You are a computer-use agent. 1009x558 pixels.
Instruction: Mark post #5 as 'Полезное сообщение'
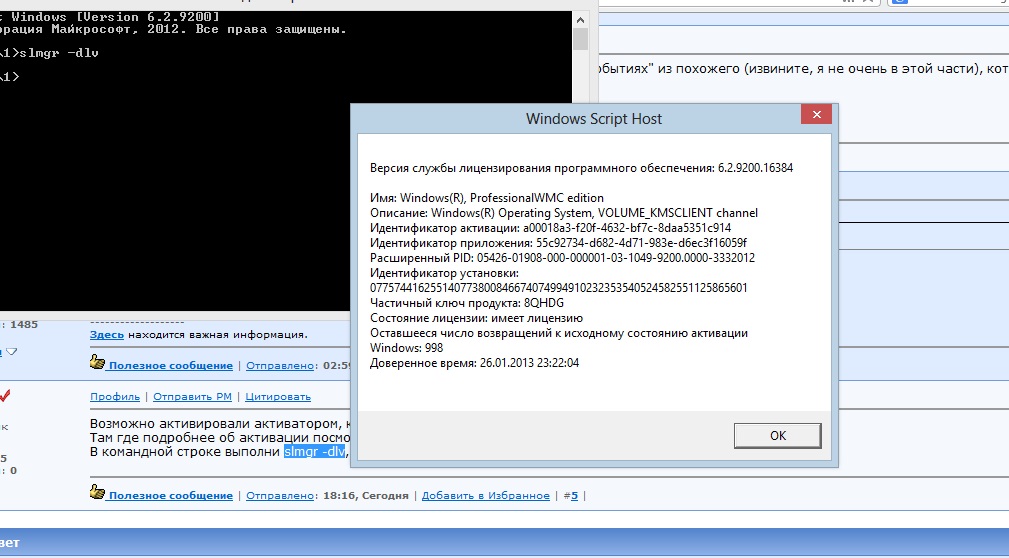tap(170, 495)
